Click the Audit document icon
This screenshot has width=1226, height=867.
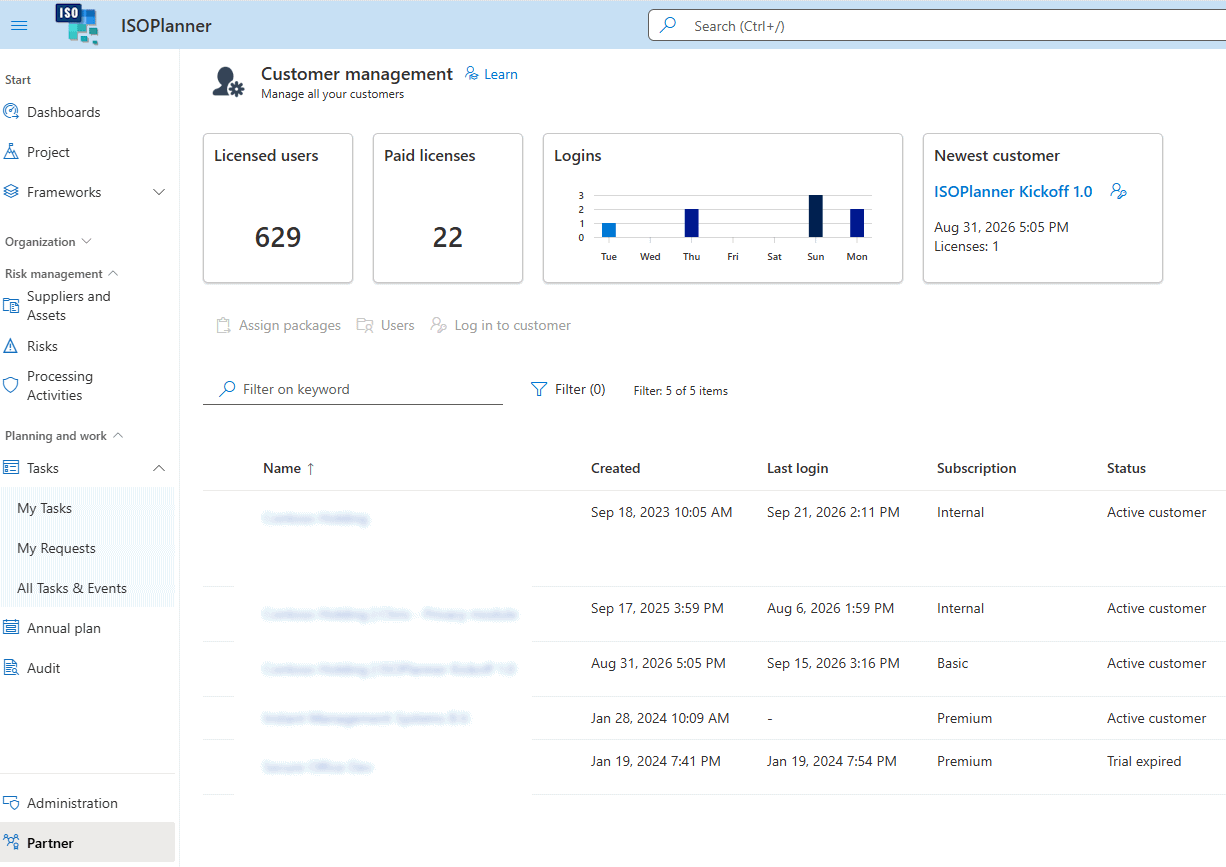pyautogui.click(x=11, y=668)
